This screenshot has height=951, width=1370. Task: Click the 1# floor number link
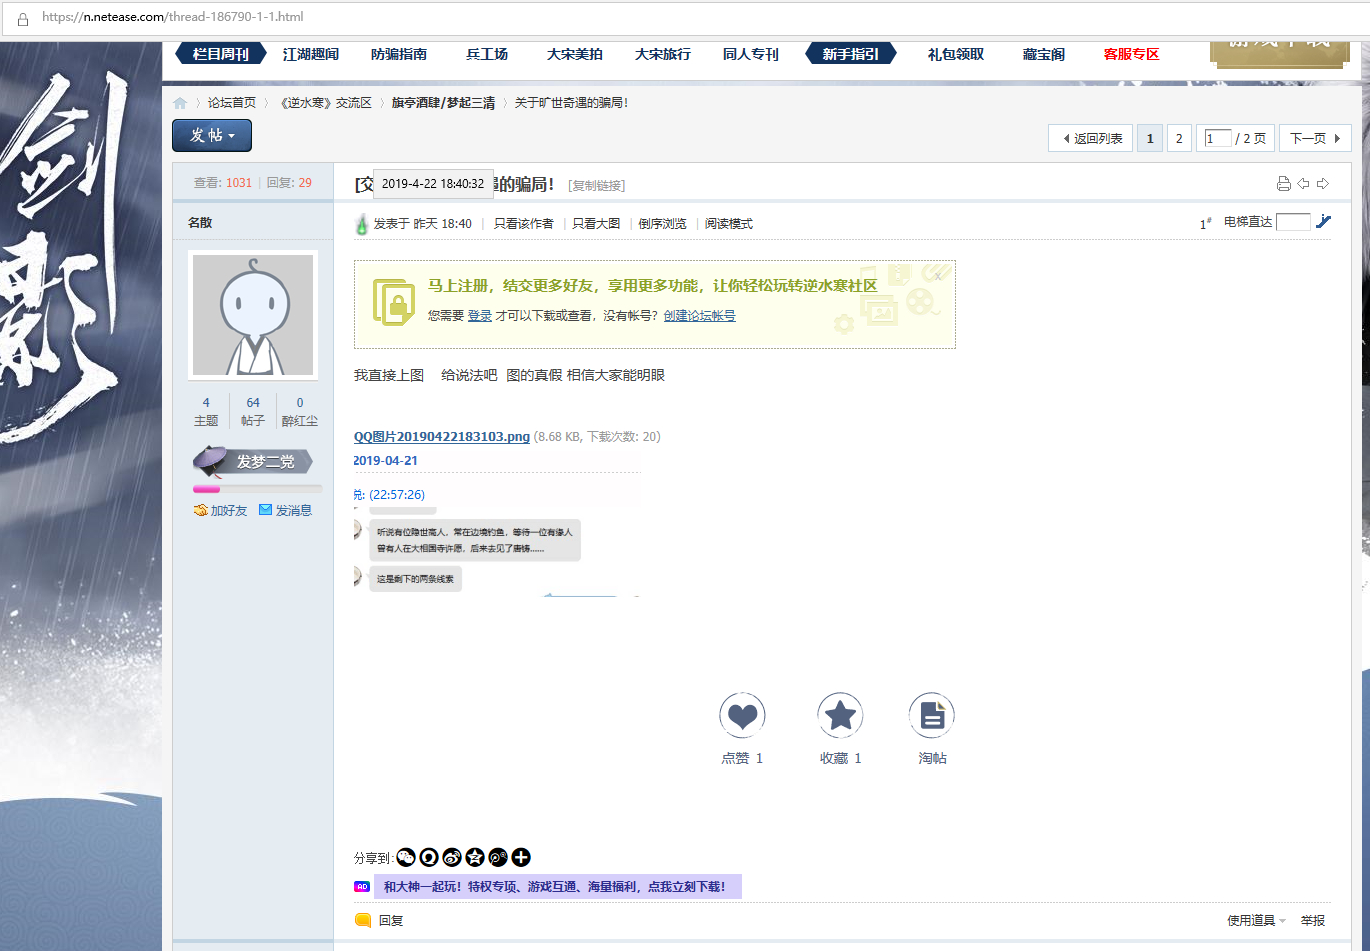tap(1206, 224)
